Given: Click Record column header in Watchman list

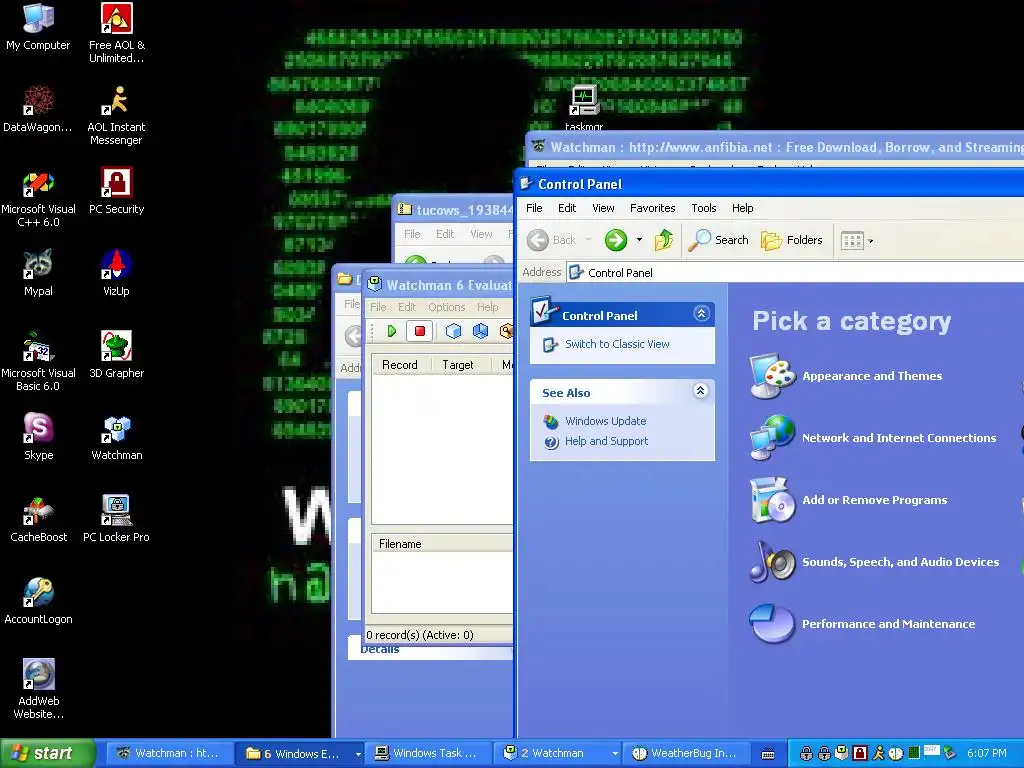Looking at the screenshot, I should 400,365.
